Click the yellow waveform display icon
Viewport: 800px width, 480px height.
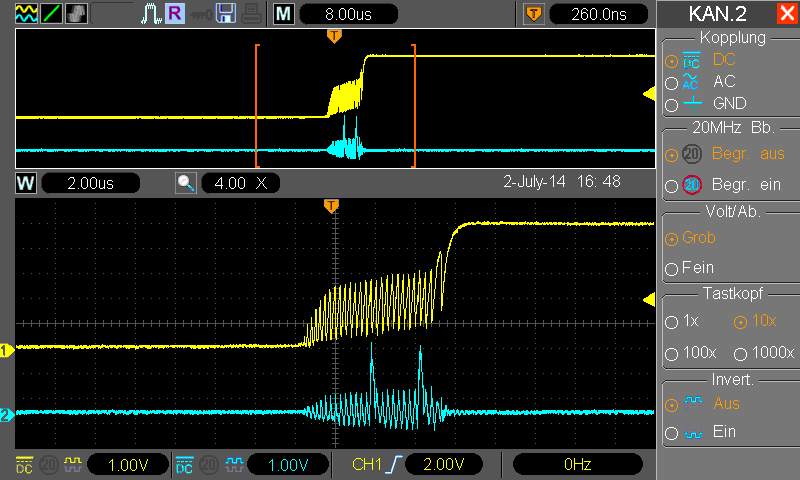click(x=26, y=14)
